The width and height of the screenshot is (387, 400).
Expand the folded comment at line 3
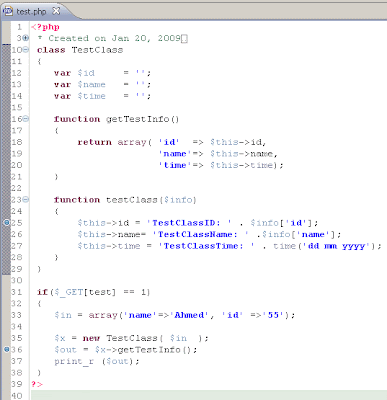(26, 38)
